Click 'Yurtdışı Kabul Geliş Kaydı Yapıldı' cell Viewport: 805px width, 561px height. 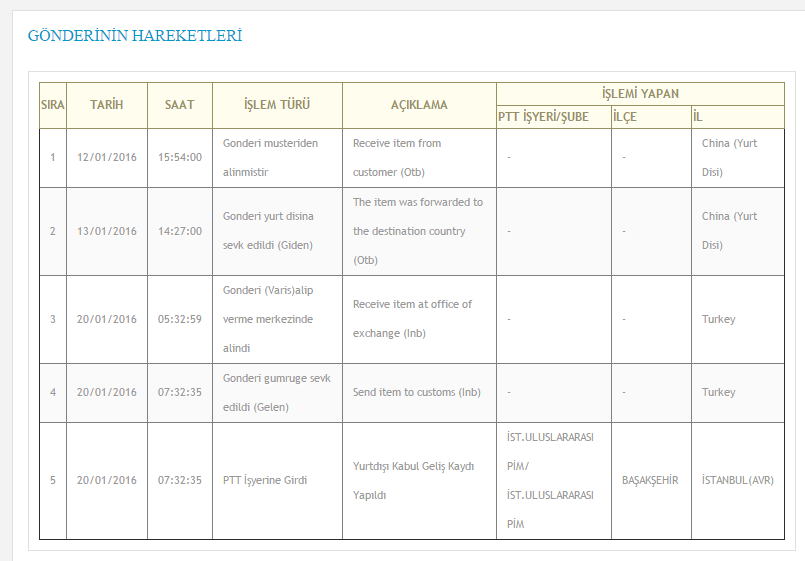(419, 480)
